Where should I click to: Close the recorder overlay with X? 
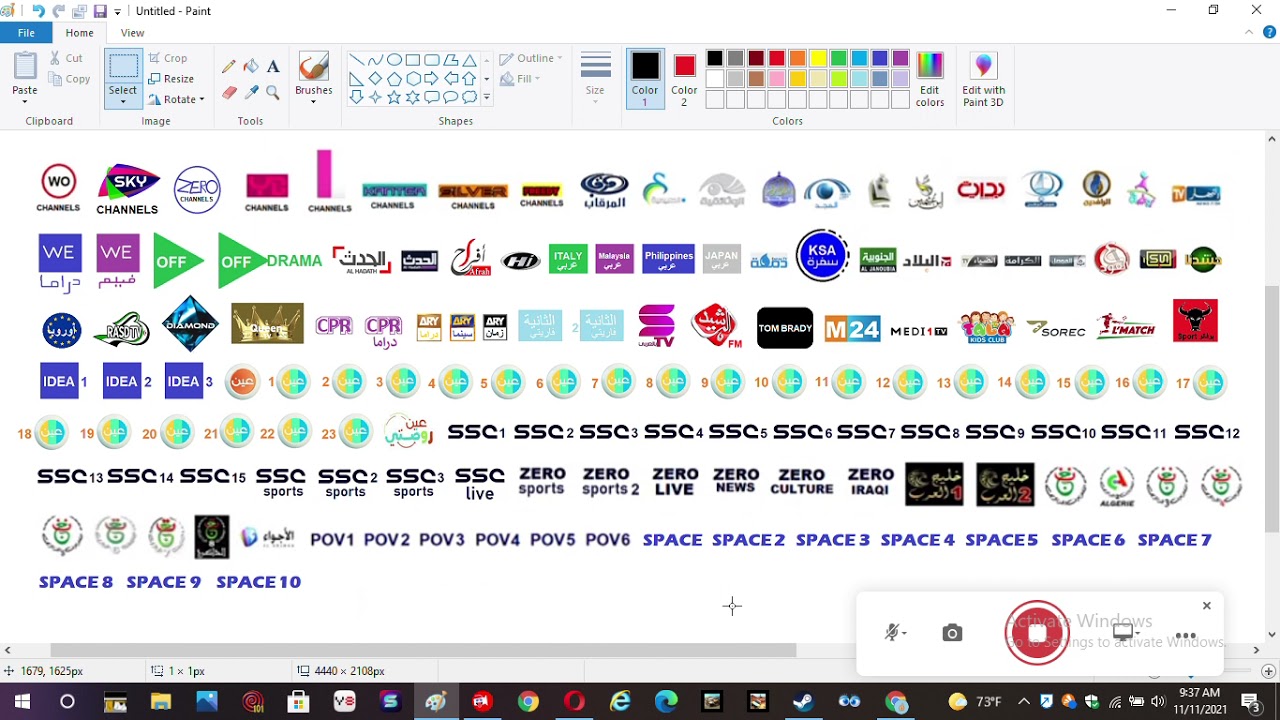pyautogui.click(x=1207, y=606)
